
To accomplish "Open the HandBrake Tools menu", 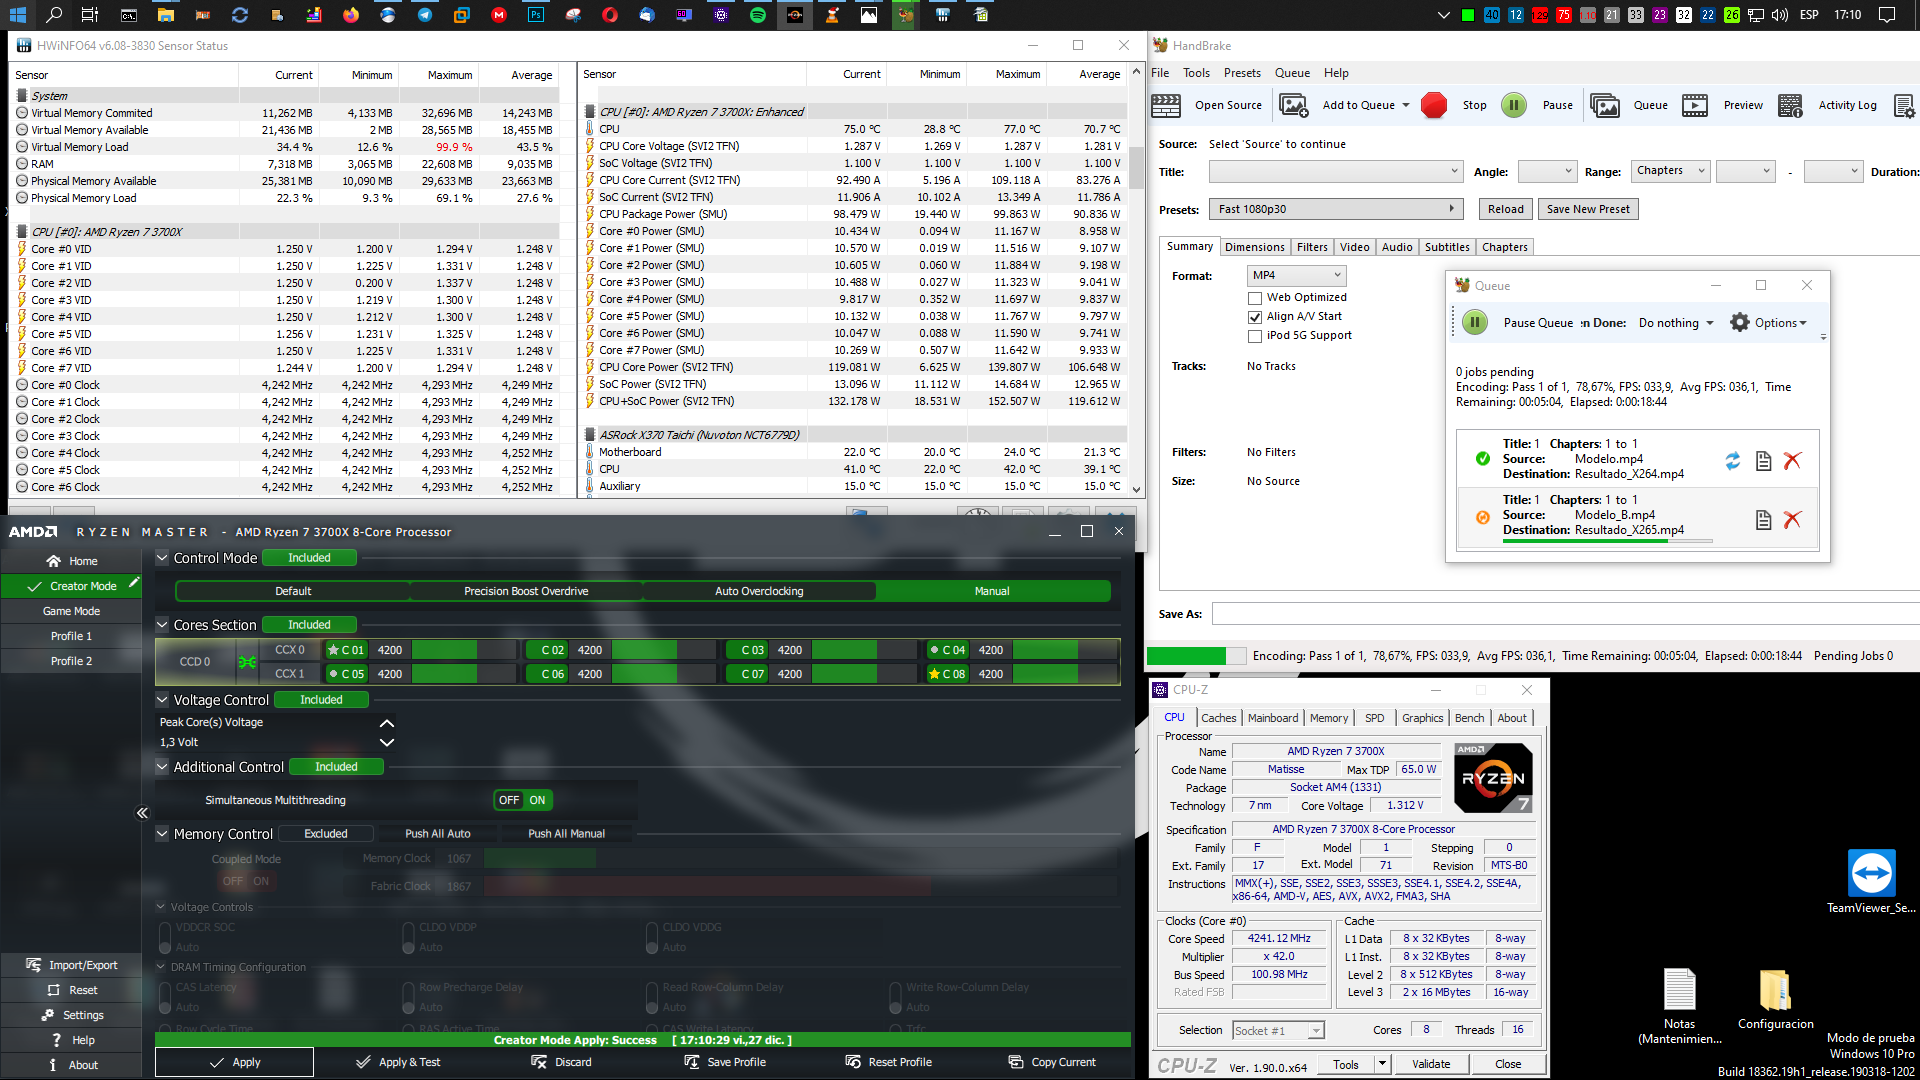I will [x=1196, y=73].
